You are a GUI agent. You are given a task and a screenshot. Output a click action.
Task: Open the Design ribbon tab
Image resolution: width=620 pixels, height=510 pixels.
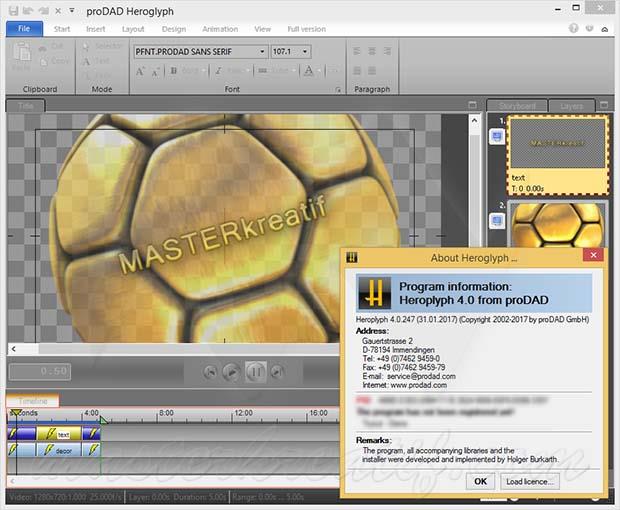[x=174, y=29]
